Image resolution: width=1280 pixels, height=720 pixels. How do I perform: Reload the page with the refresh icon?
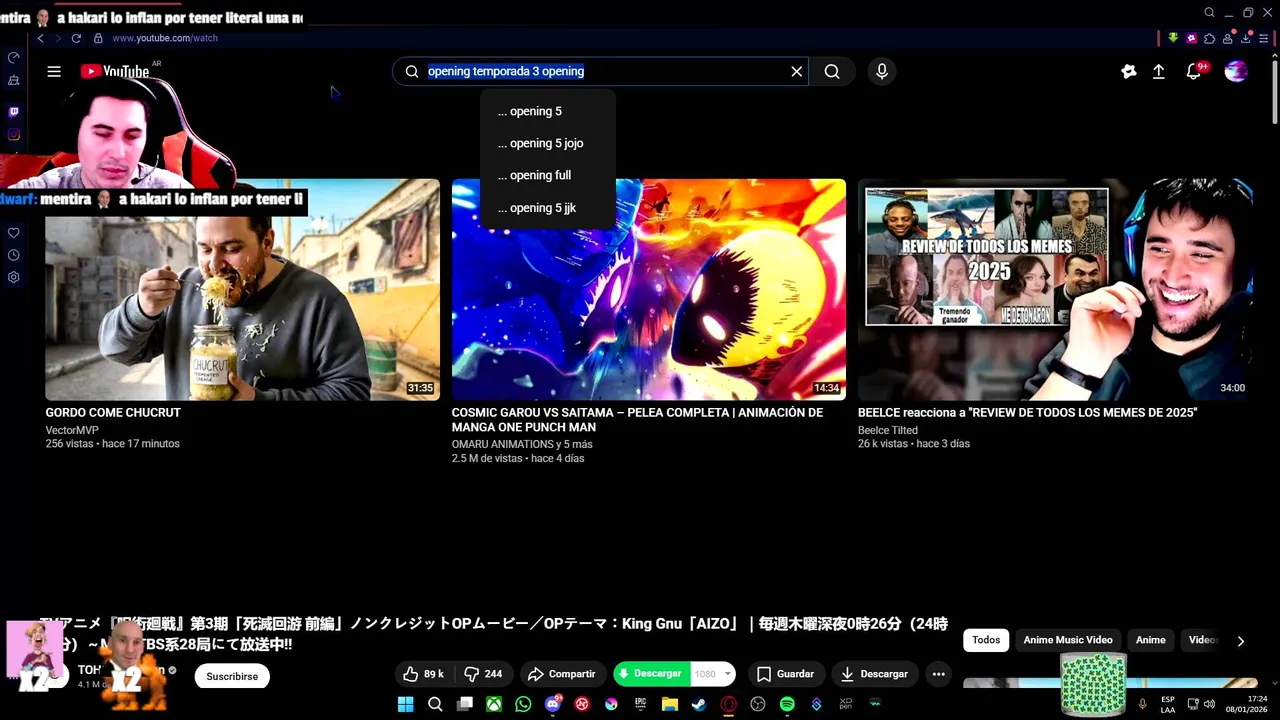[76, 38]
